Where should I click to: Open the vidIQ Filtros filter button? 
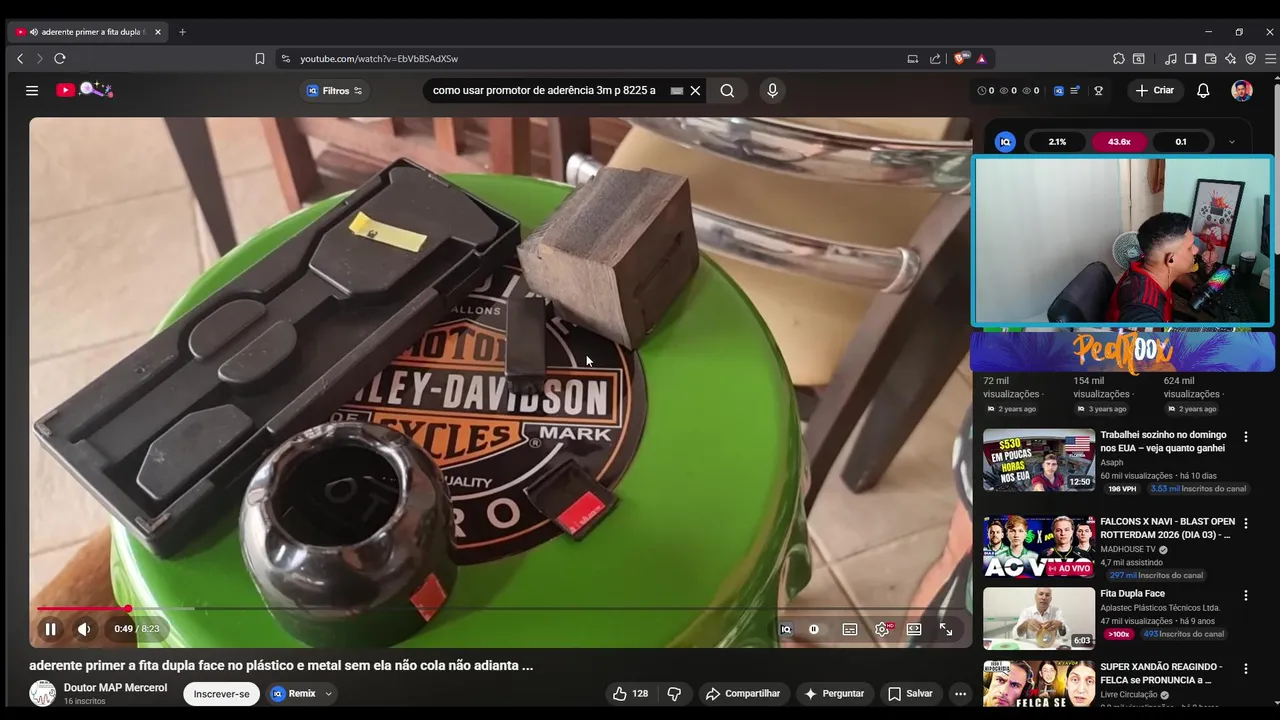coord(335,90)
